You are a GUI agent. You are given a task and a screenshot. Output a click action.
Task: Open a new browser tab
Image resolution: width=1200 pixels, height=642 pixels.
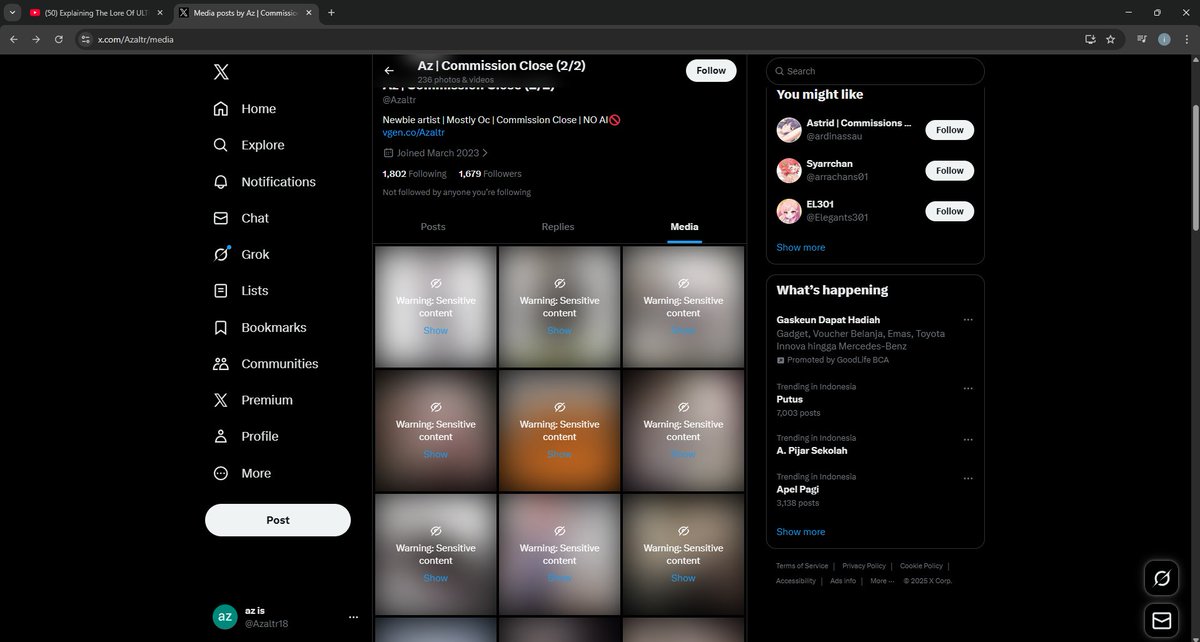point(331,13)
